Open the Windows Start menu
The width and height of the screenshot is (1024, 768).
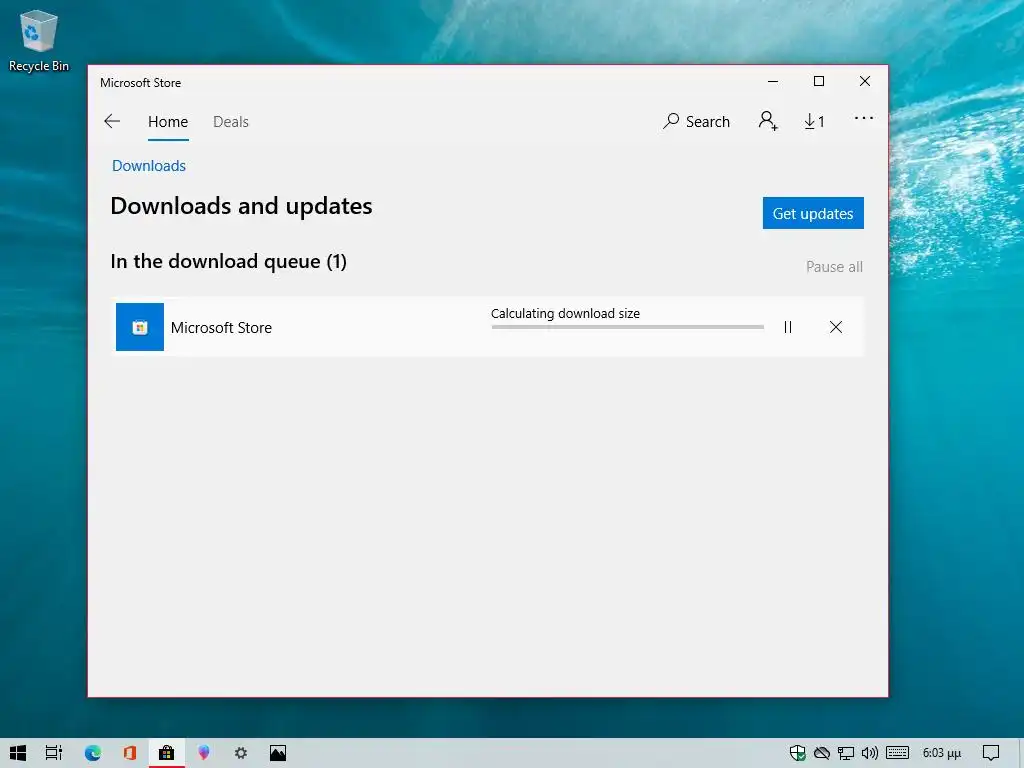(x=18, y=753)
